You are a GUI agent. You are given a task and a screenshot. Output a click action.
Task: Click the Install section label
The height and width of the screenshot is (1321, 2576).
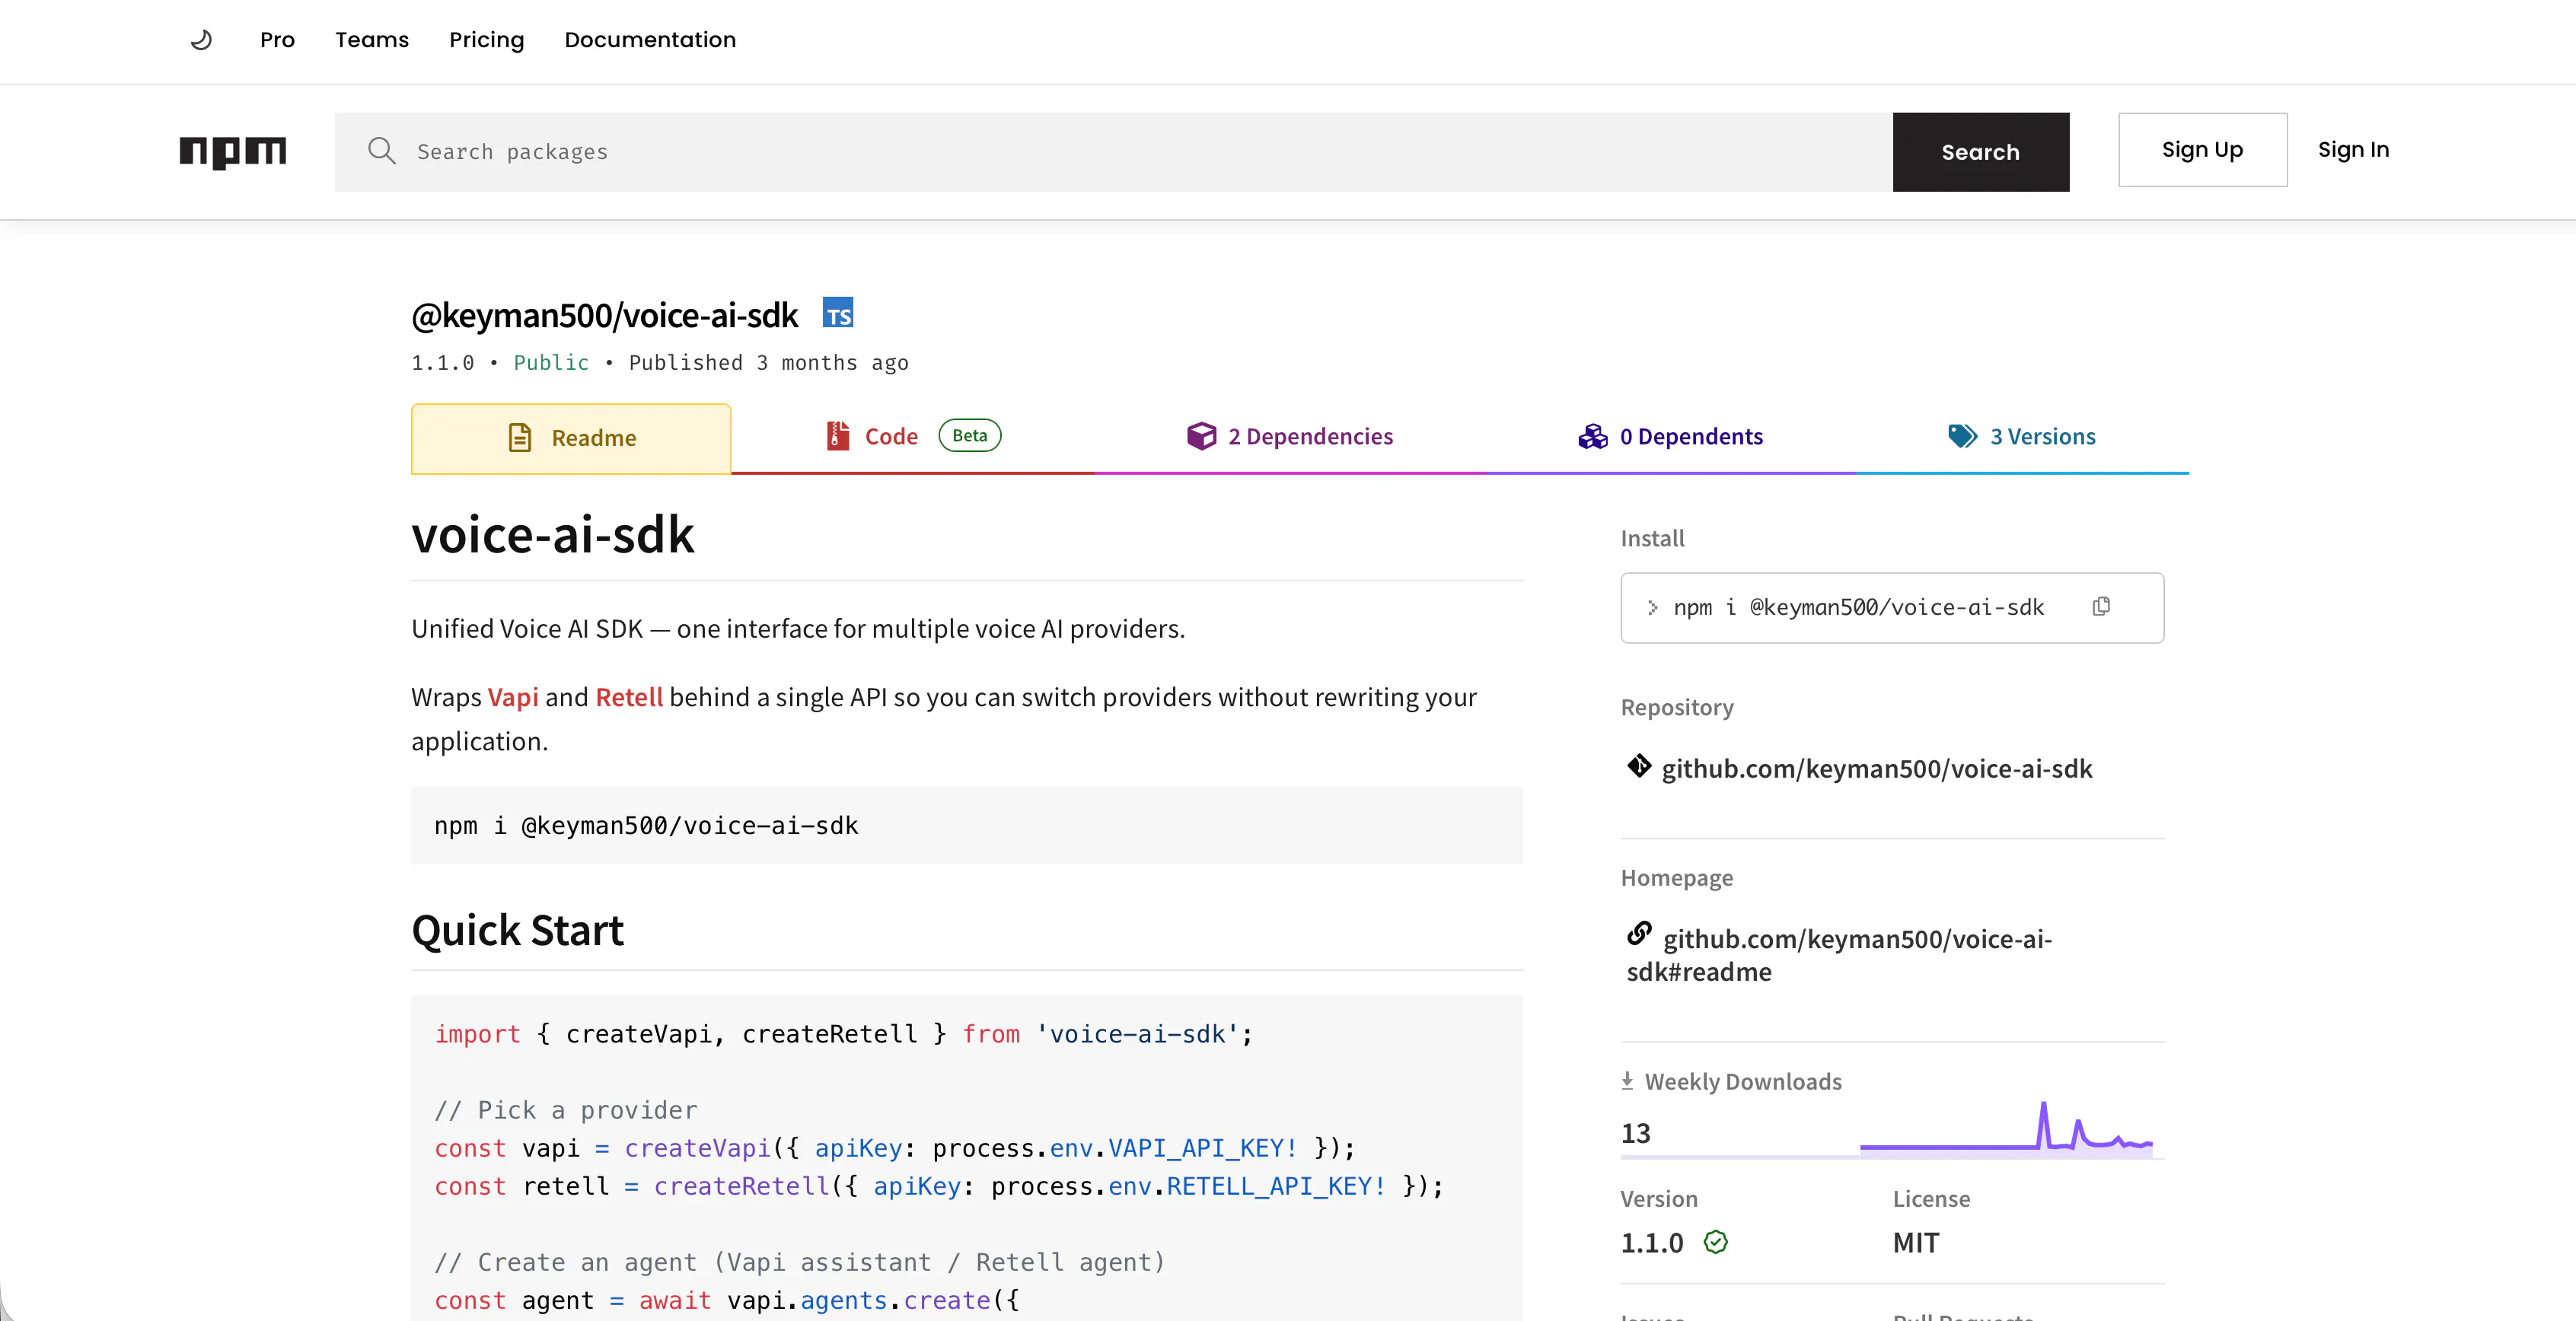click(1652, 538)
